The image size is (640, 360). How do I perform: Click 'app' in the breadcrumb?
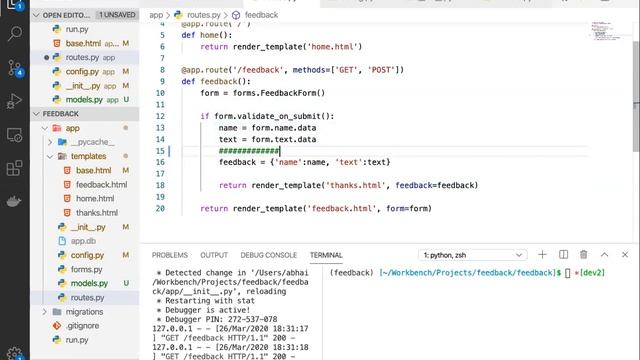click(156, 15)
